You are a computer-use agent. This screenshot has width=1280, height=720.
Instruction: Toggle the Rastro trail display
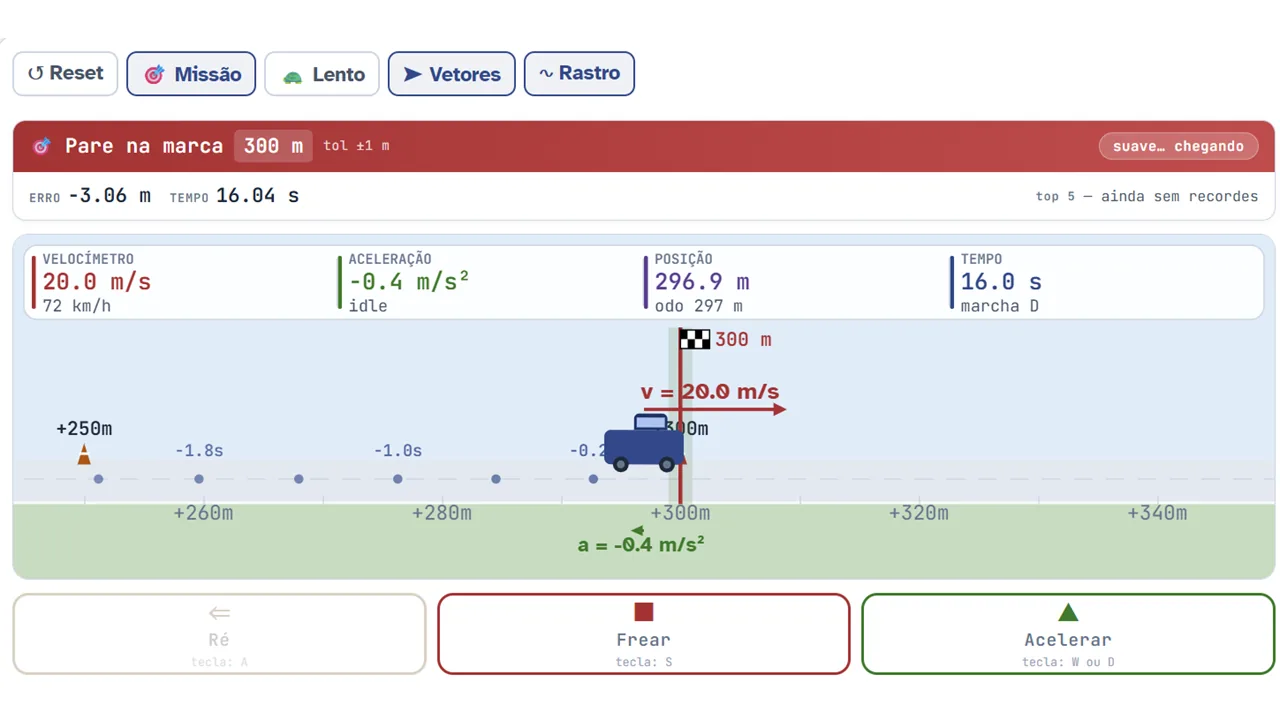pos(579,74)
